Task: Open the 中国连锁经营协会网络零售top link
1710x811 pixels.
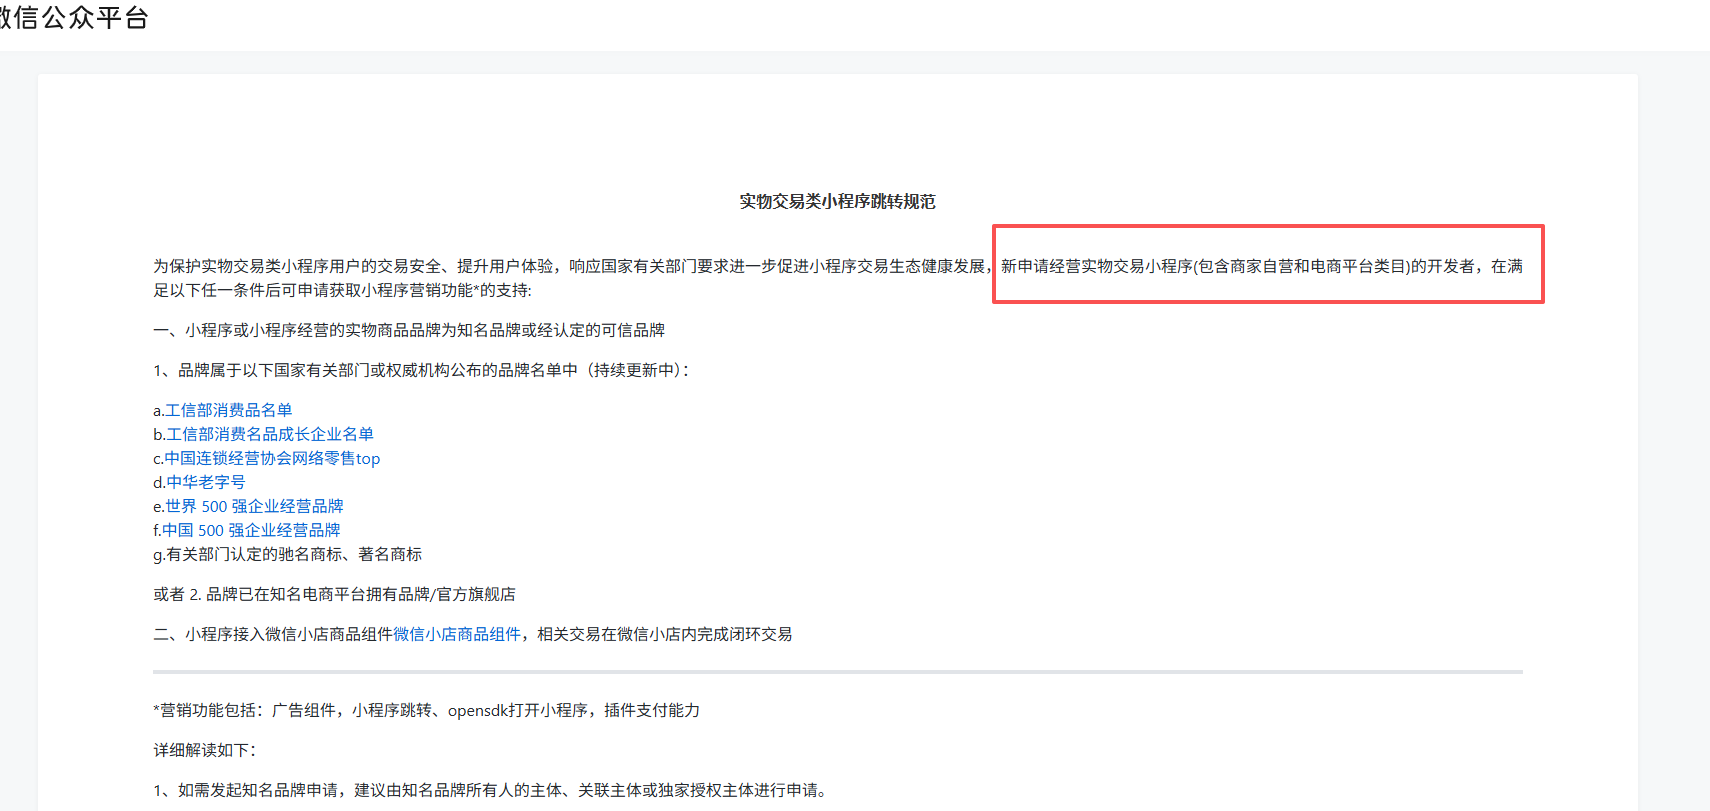Action: (x=272, y=458)
